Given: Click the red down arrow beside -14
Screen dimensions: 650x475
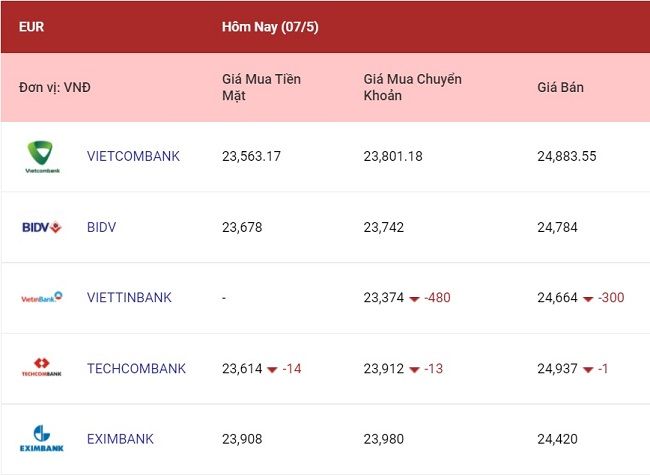Looking at the screenshot, I should click(x=272, y=370).
